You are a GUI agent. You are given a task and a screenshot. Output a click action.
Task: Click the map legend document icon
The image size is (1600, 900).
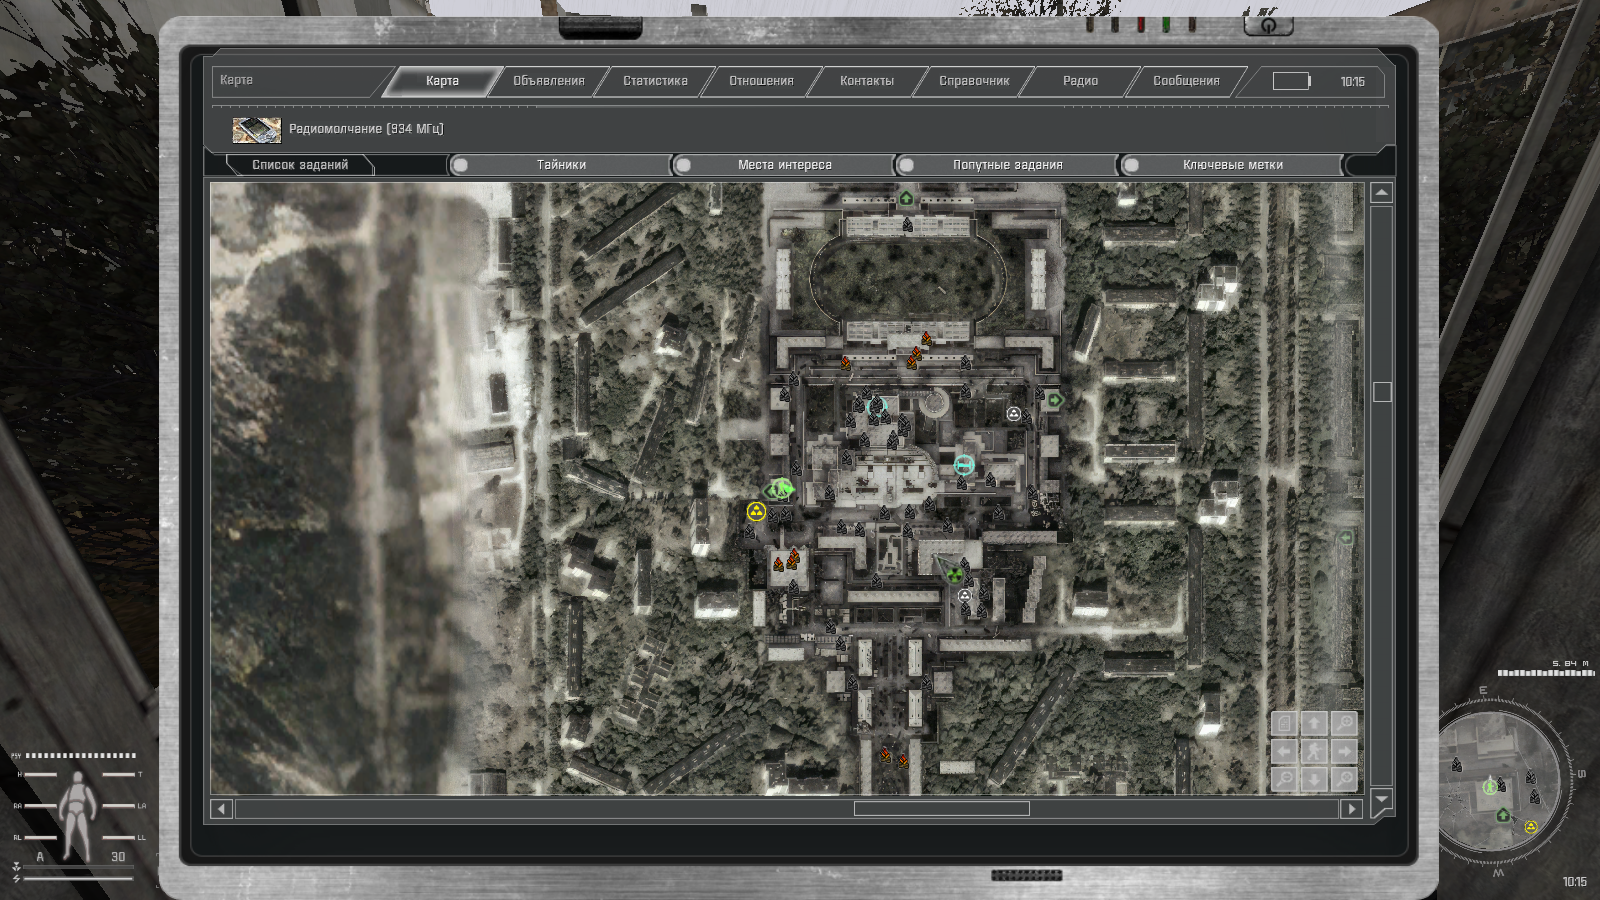[1285, 723]
